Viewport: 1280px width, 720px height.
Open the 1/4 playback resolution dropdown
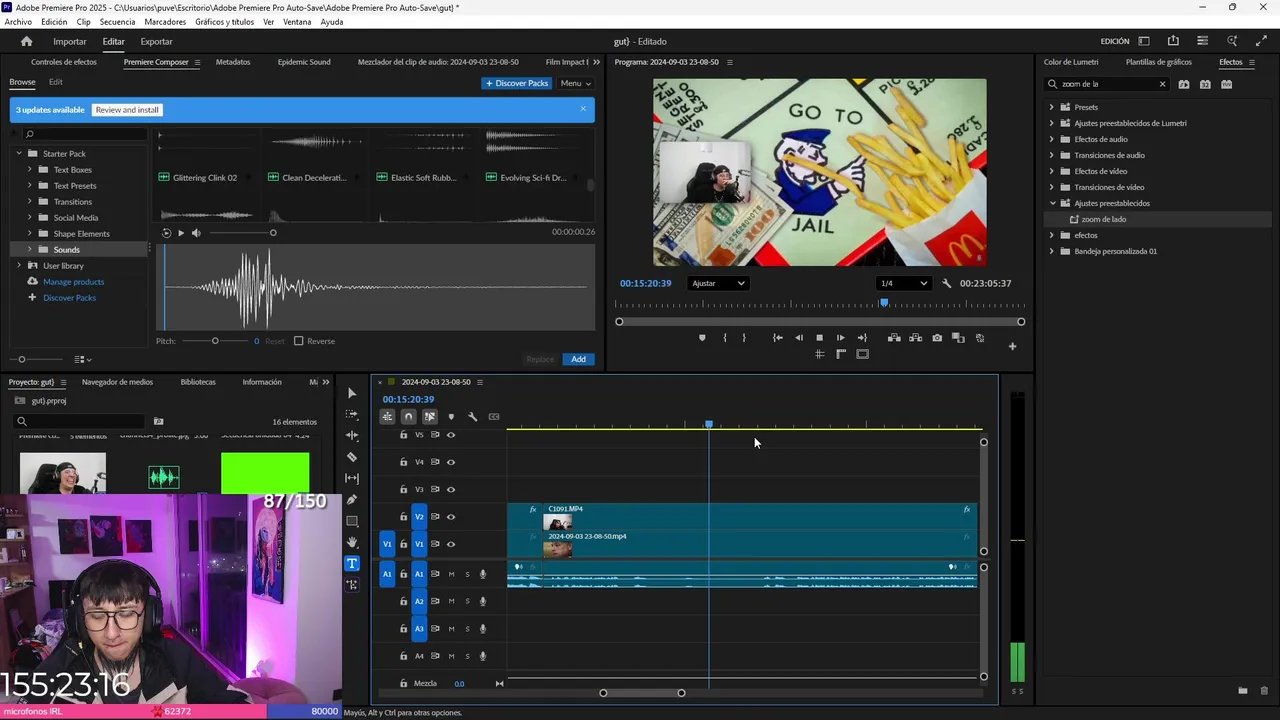903,283
